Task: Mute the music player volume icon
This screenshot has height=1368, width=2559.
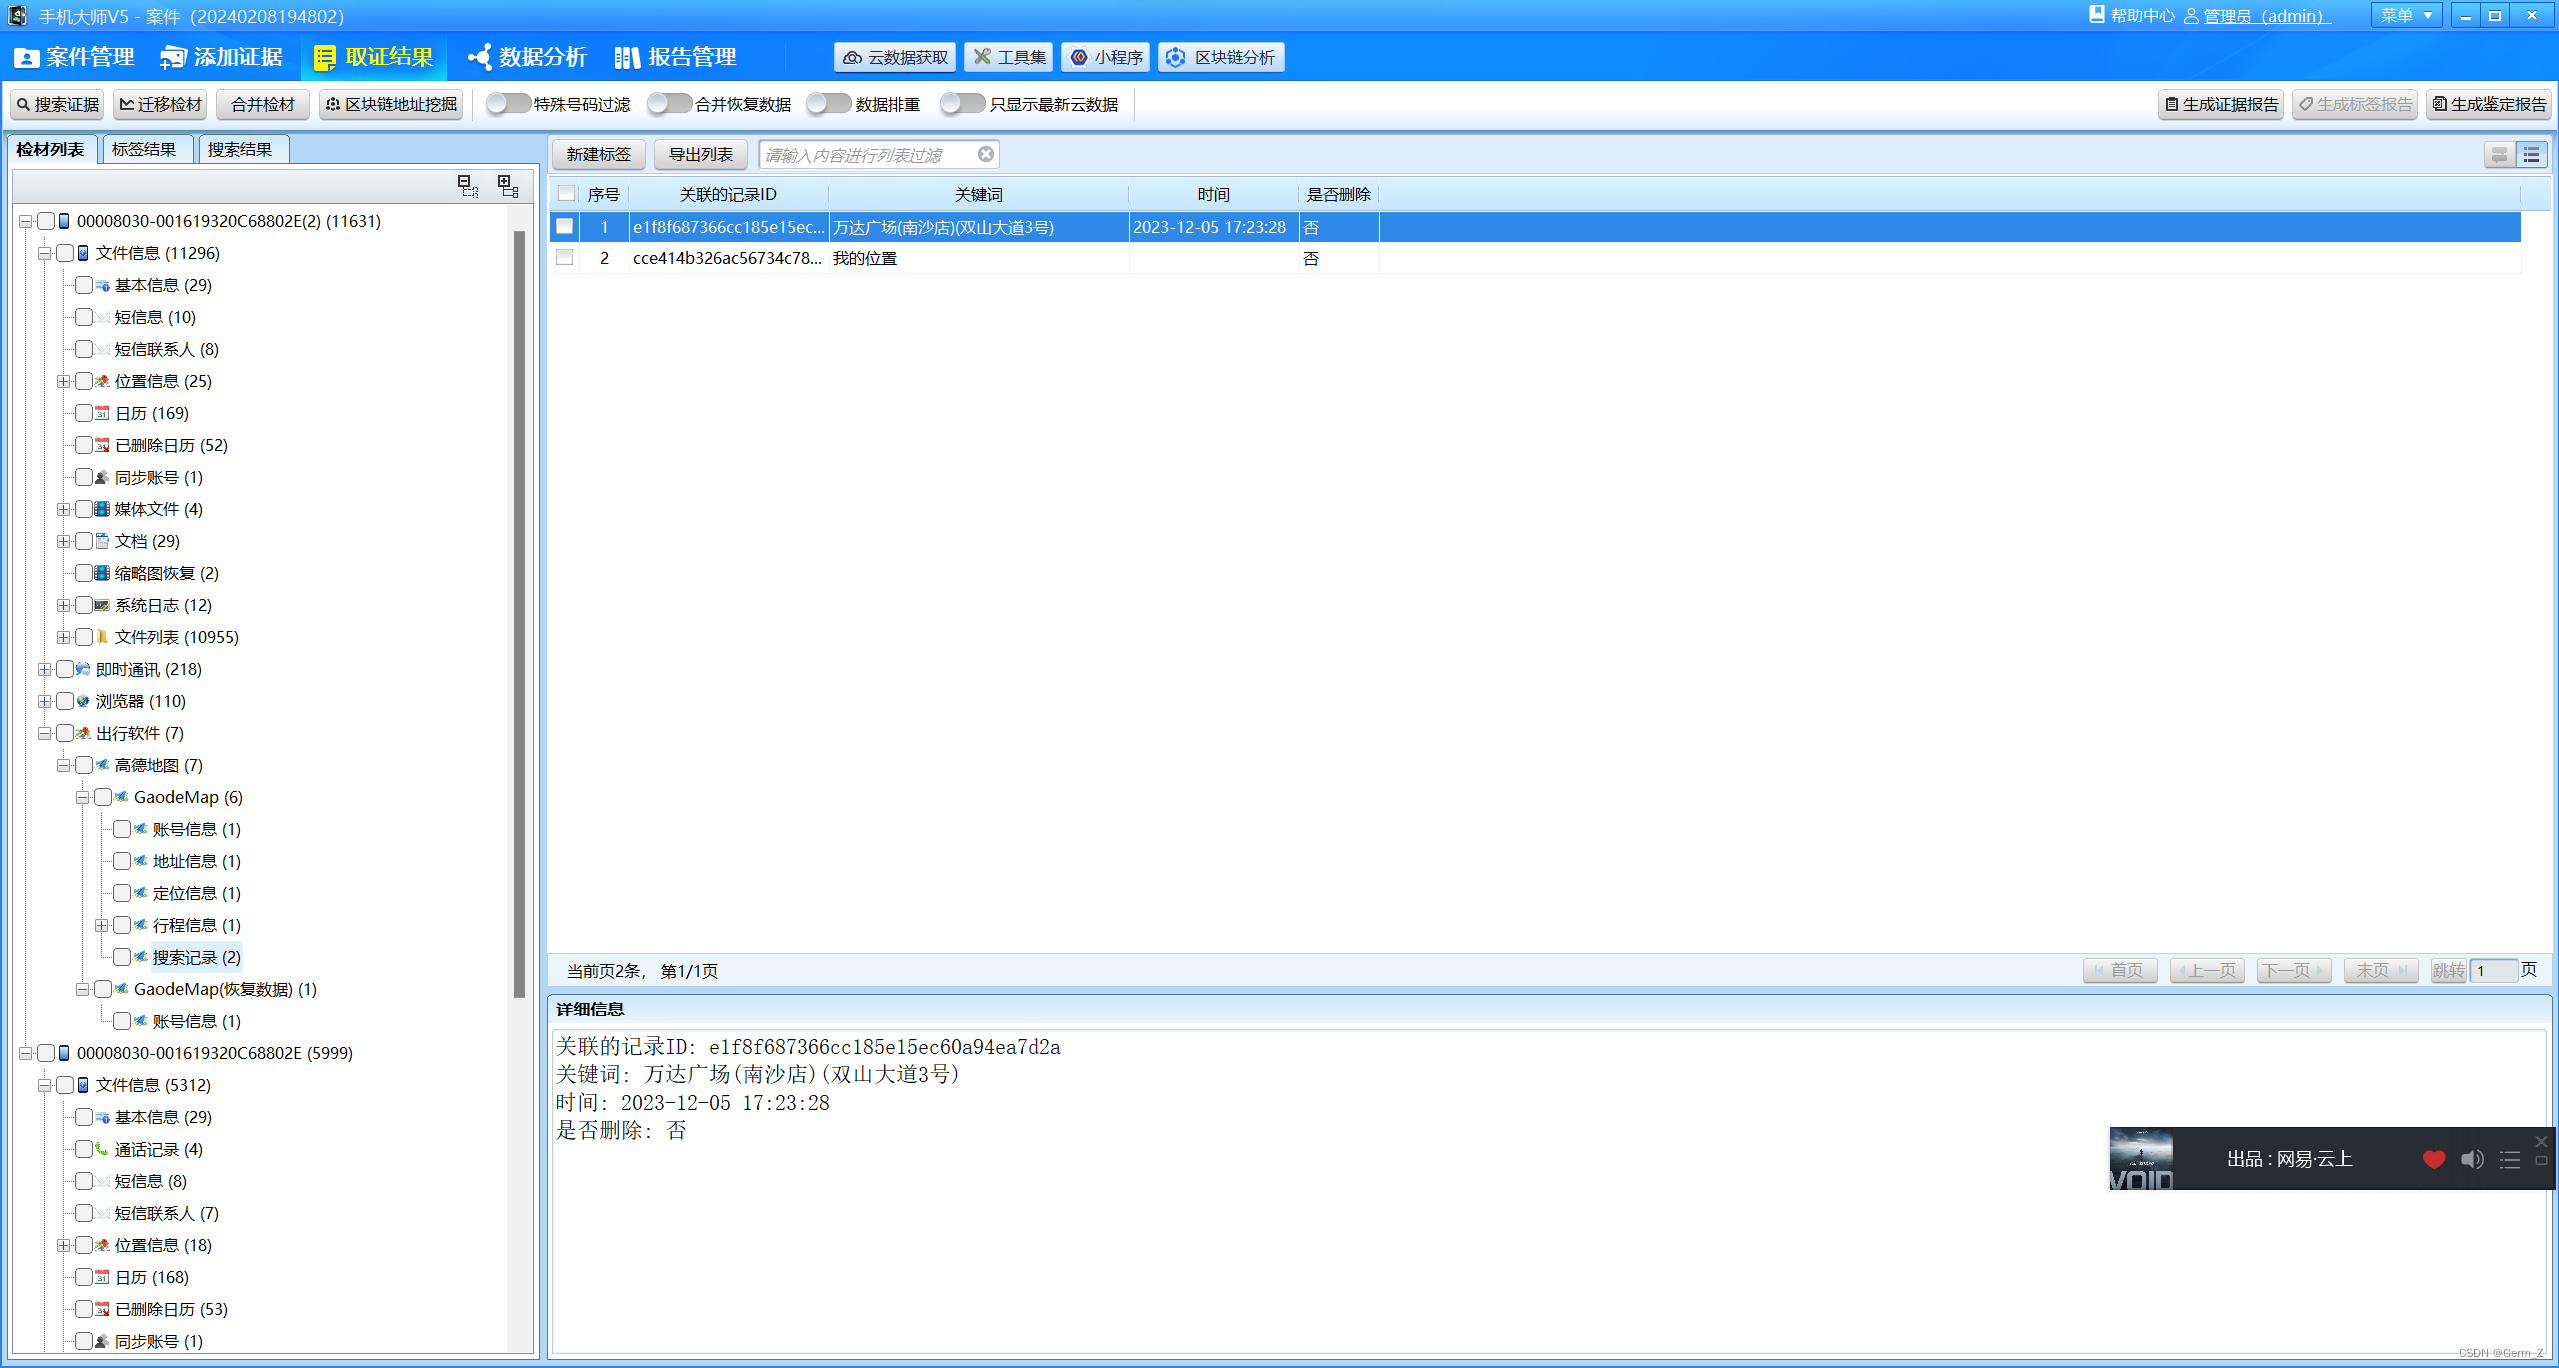Action: click(x=2471, y=1159)
